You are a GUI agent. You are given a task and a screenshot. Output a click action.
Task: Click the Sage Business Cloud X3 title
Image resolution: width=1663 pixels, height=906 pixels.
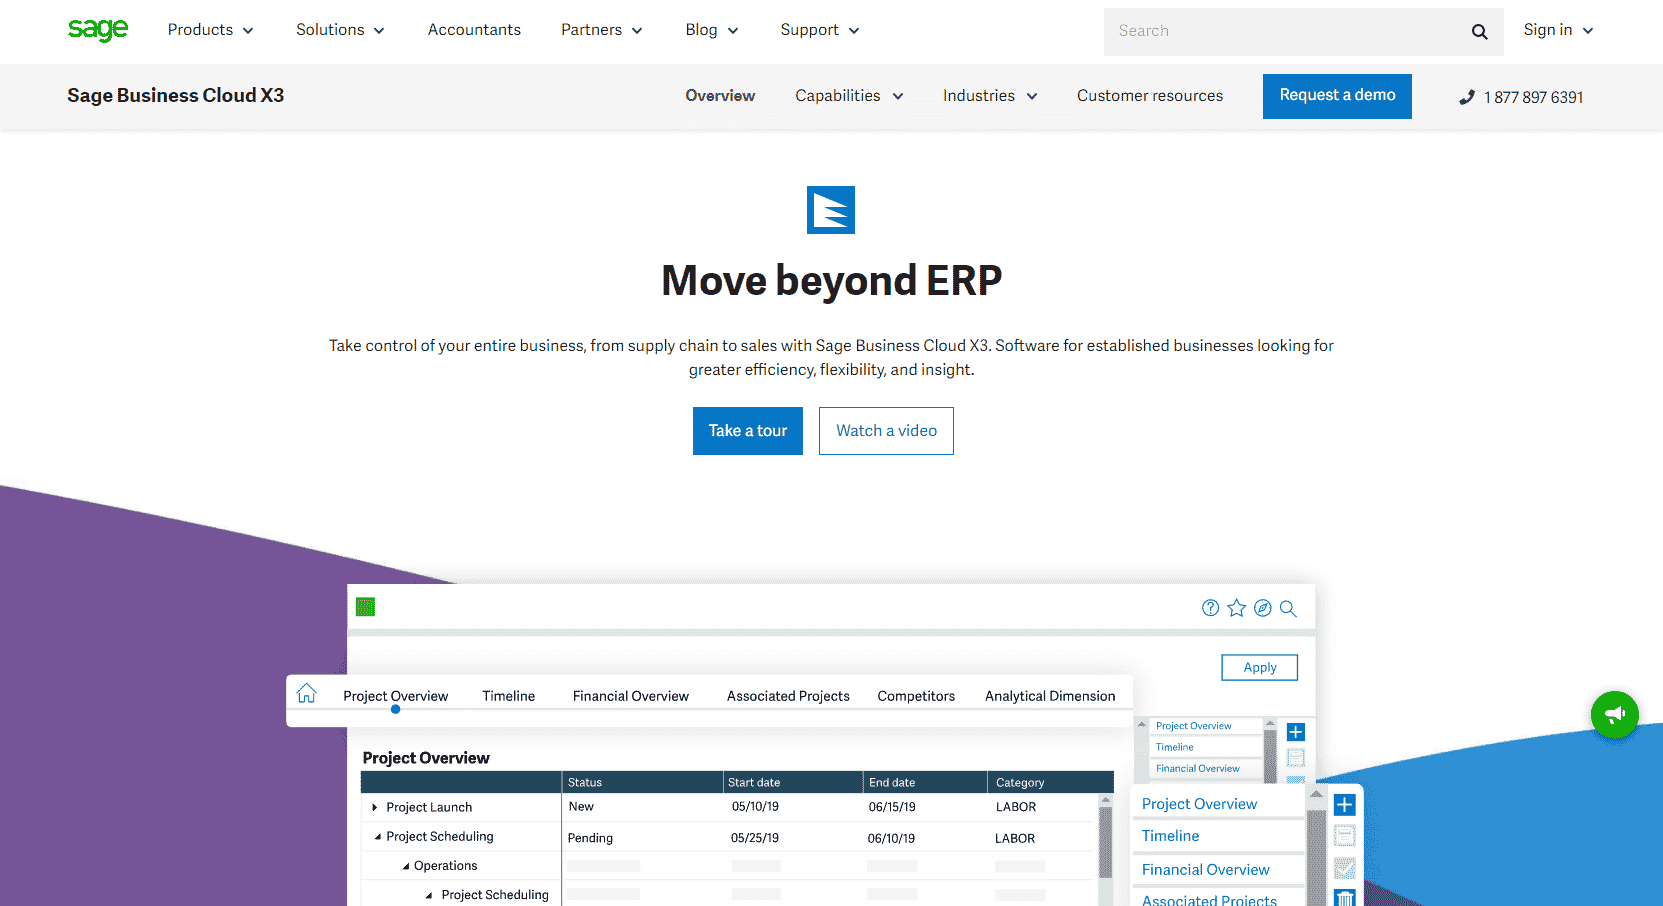[x=176, y=96]
